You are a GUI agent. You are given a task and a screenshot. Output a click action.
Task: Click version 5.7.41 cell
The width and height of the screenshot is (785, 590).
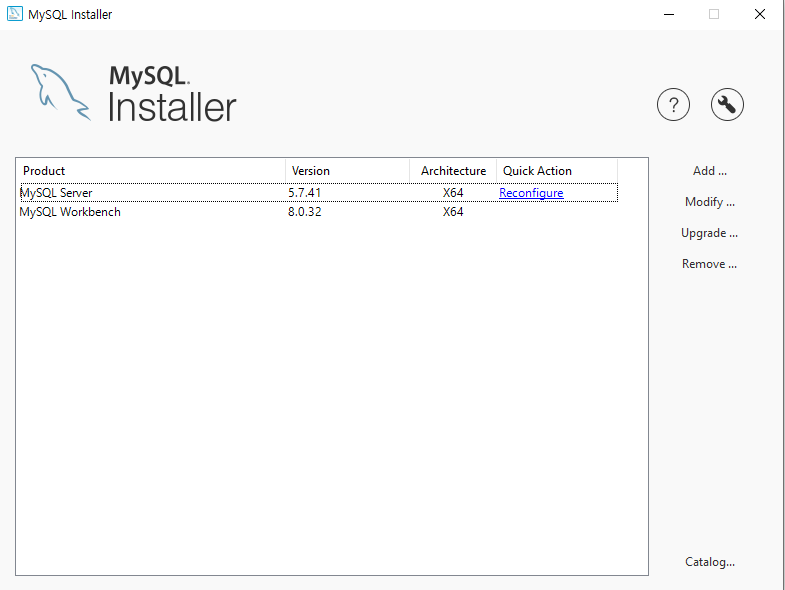[304, 193]
